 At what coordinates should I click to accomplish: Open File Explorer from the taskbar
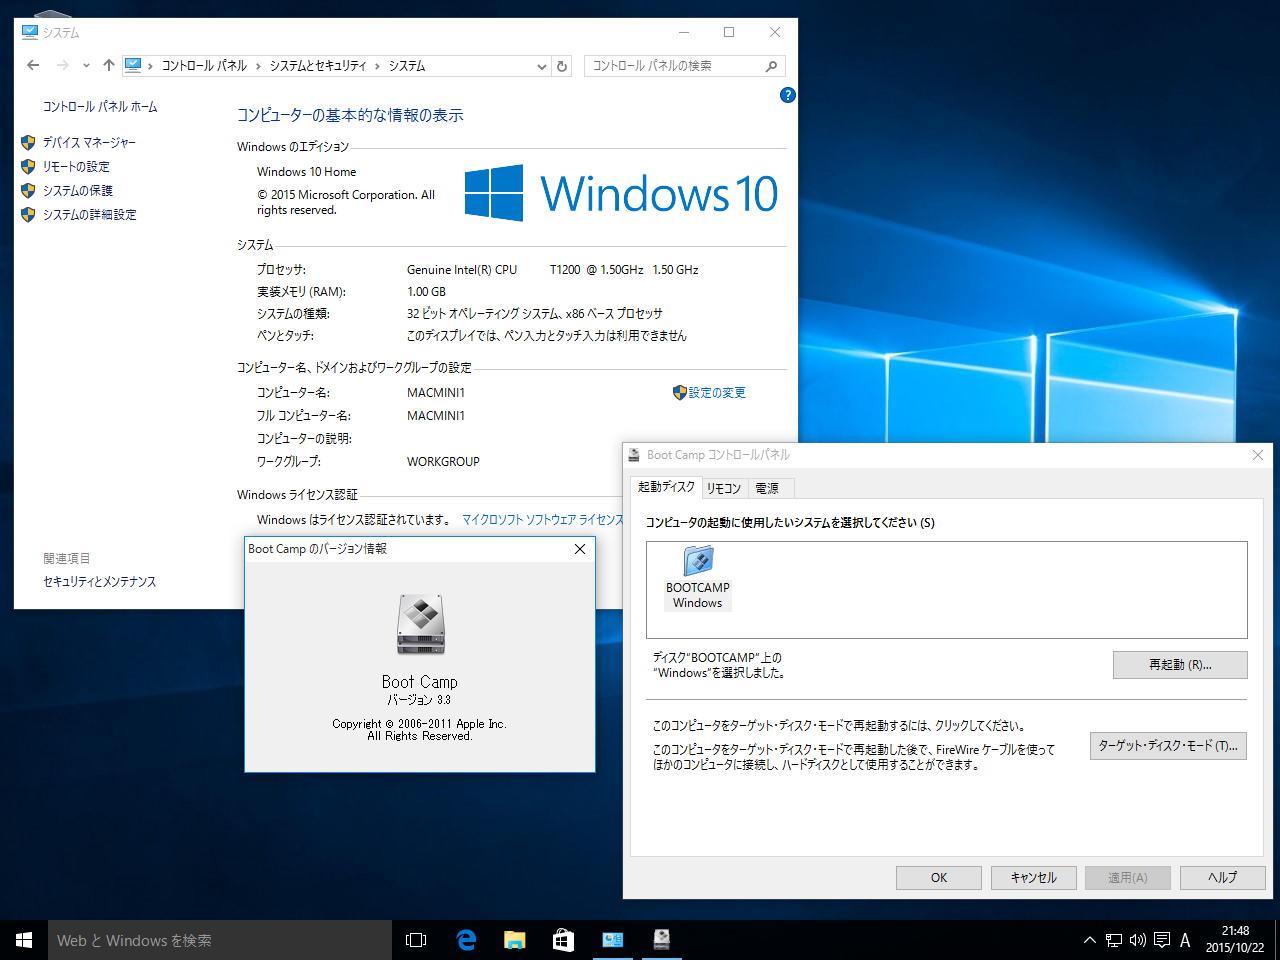(514, 940)
